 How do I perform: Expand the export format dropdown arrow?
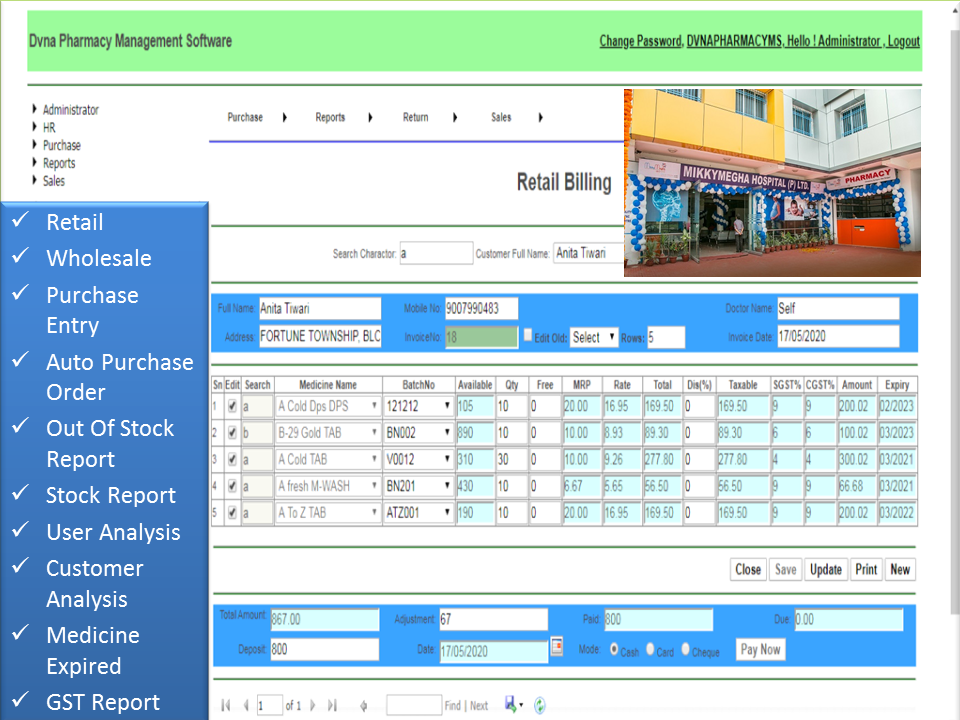click(x=522, y=705)
